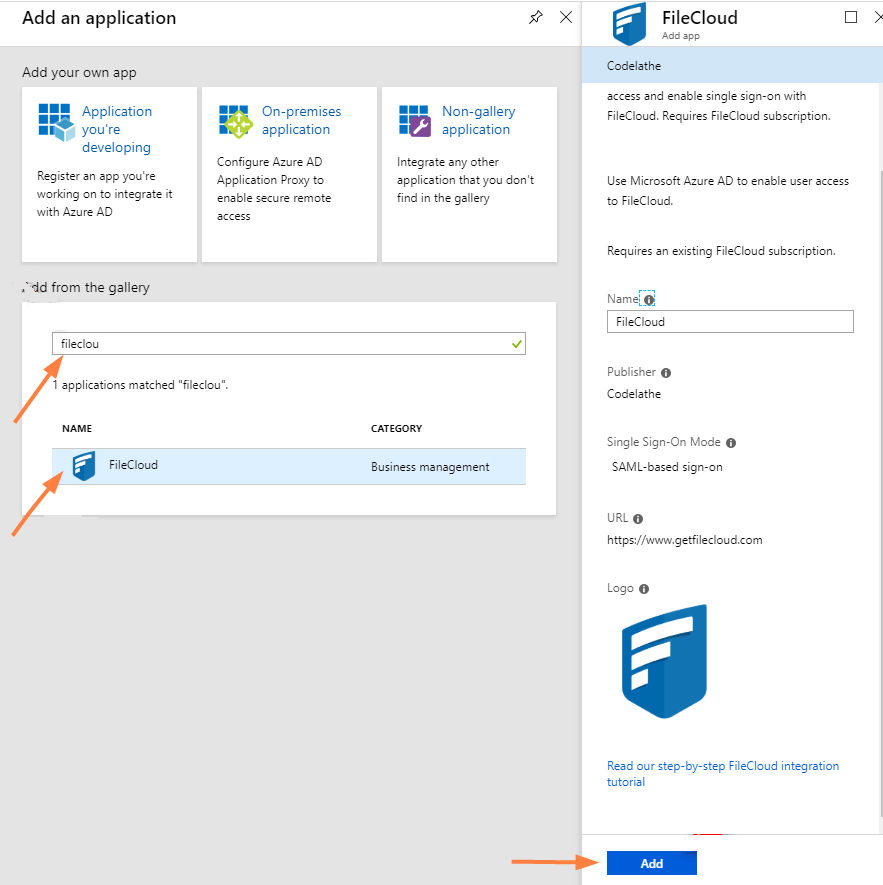The height and width of the screenshot is (885, 883).
Task: Click the https://www.getfilecloud.com URL text
Action: [x=684, y=540]
